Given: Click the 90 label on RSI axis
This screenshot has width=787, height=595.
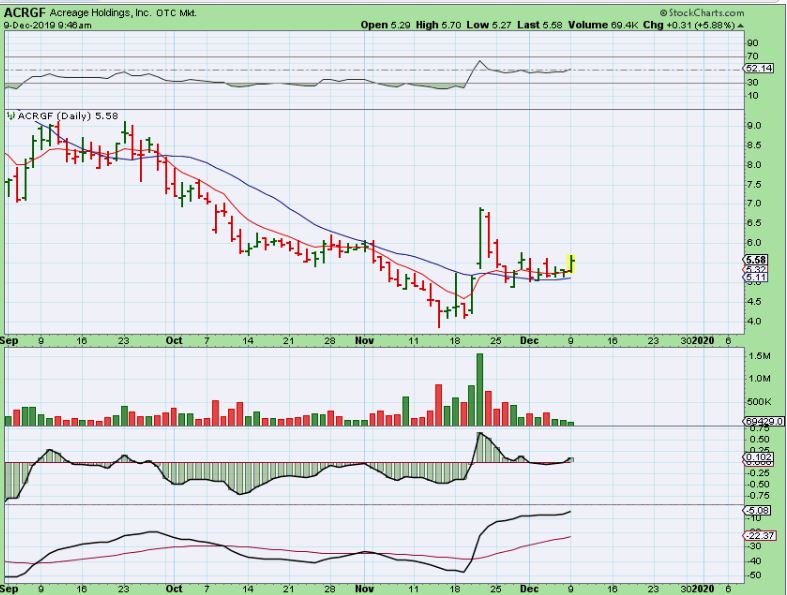Looking at the screenshot, I should tap(752, 43).
